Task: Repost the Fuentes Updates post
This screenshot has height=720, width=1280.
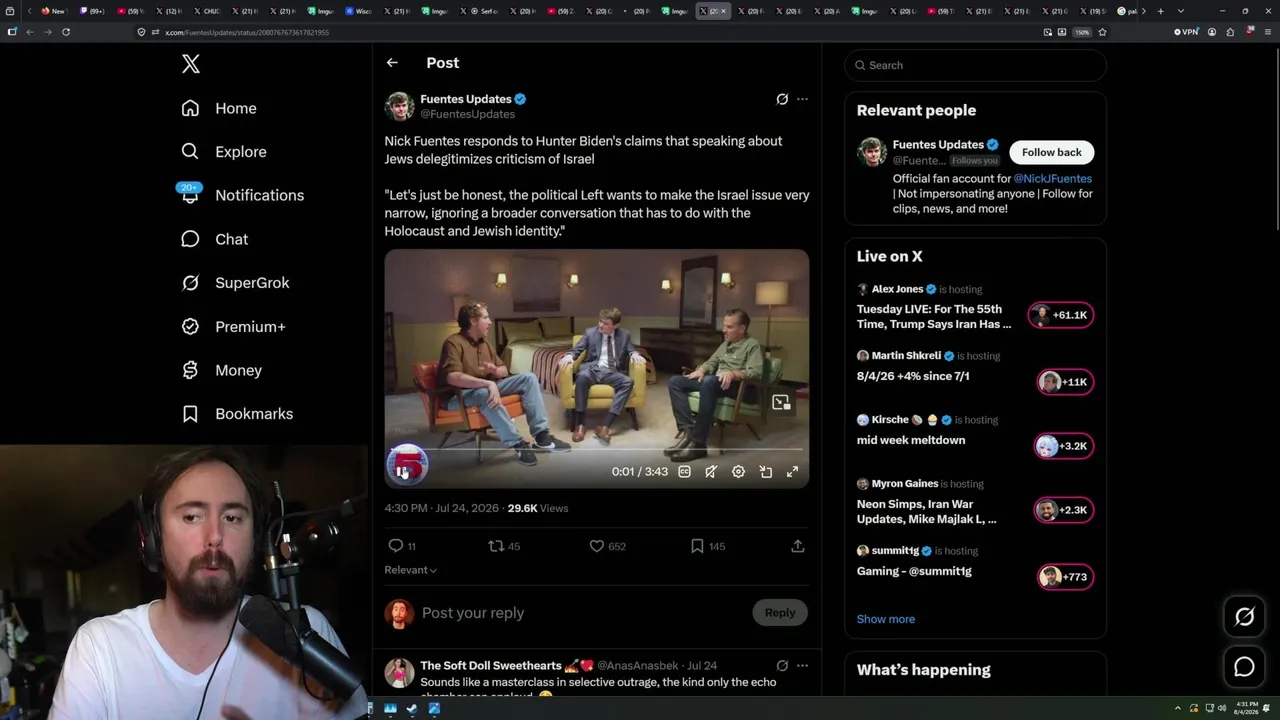Action: coord(496,546)
